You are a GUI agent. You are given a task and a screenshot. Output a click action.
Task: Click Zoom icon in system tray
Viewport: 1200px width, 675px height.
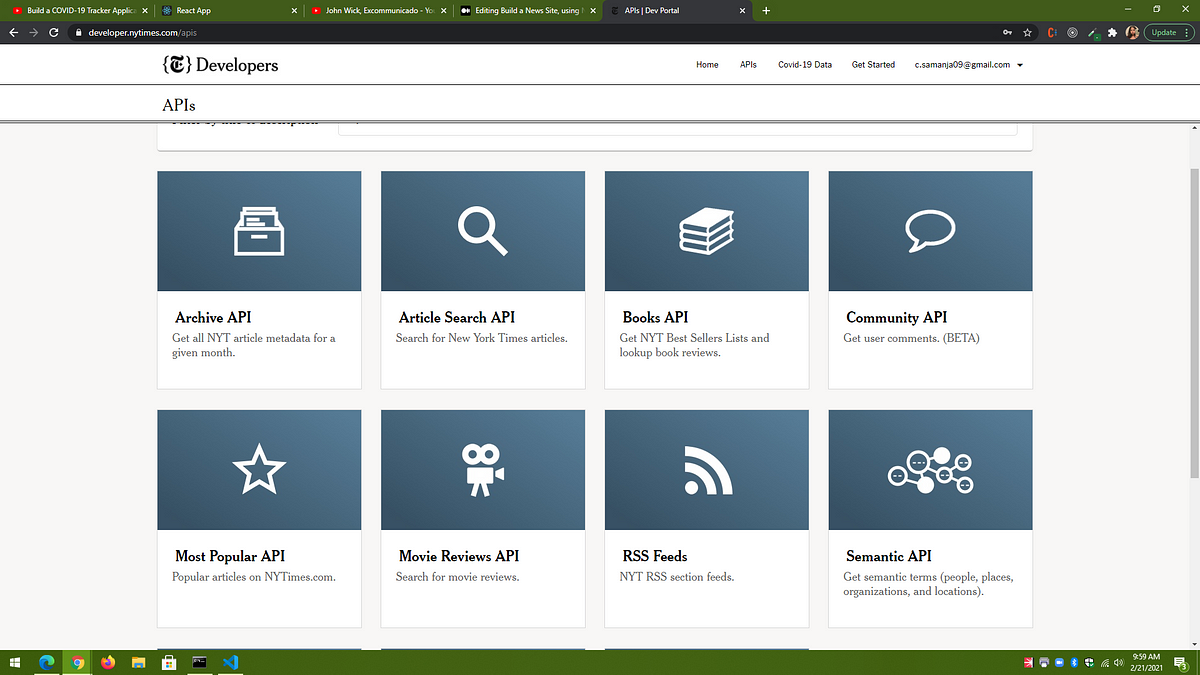[x=1059, y=662]
